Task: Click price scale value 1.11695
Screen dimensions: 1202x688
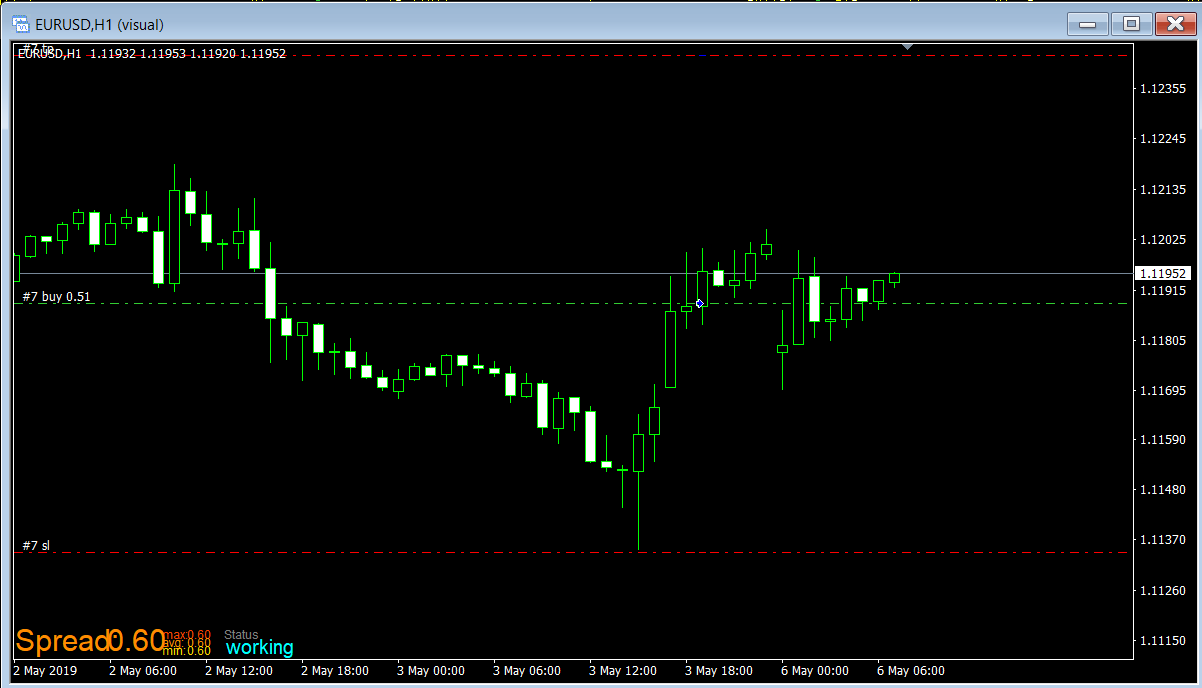Action: click(x=1163, y=390)
